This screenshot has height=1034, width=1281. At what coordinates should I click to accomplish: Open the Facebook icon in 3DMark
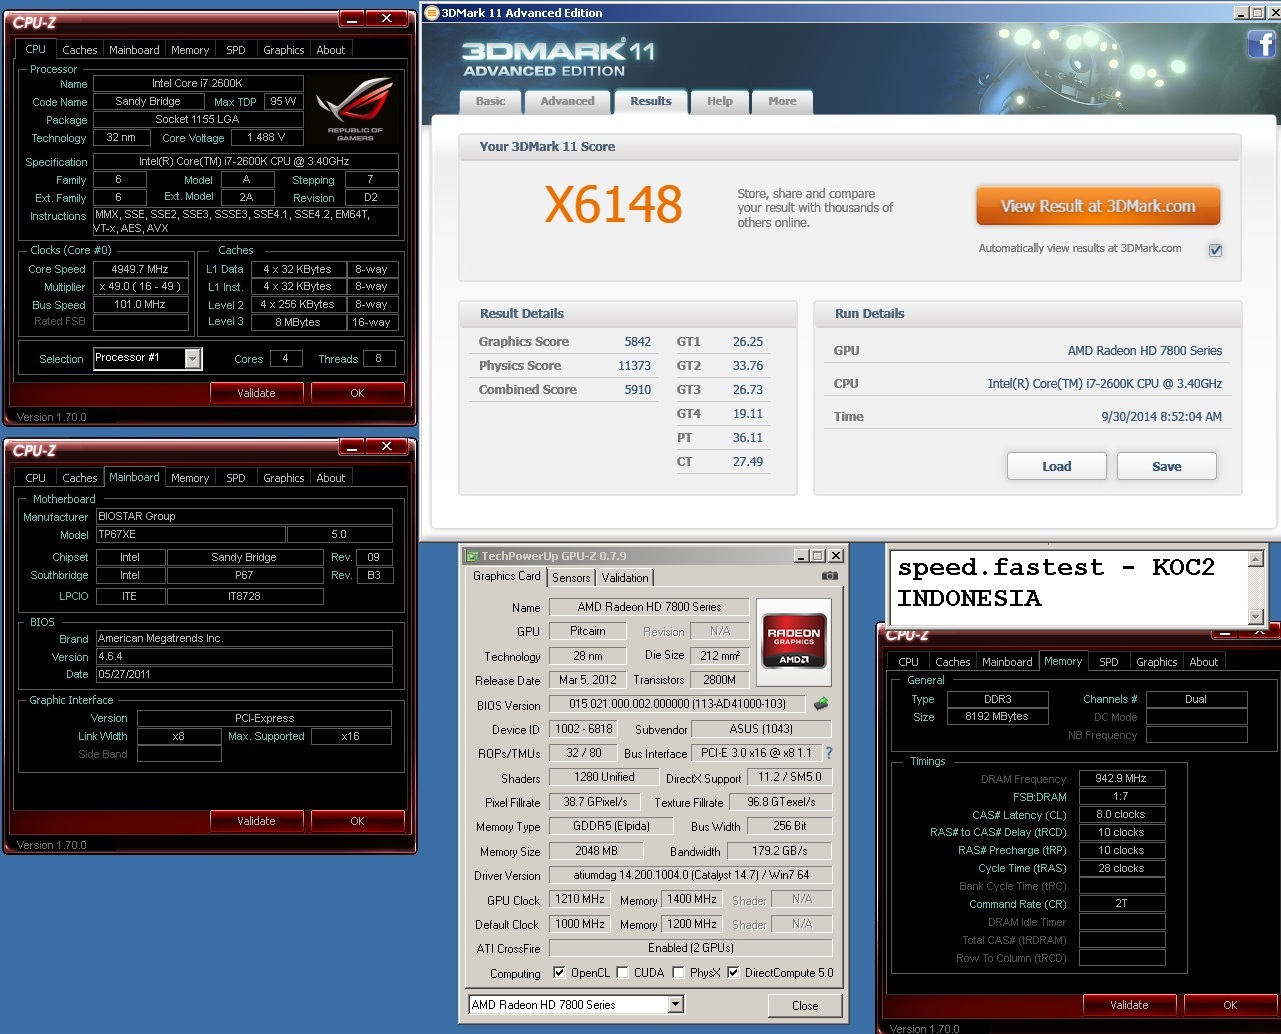click(x=1261, y=44)
